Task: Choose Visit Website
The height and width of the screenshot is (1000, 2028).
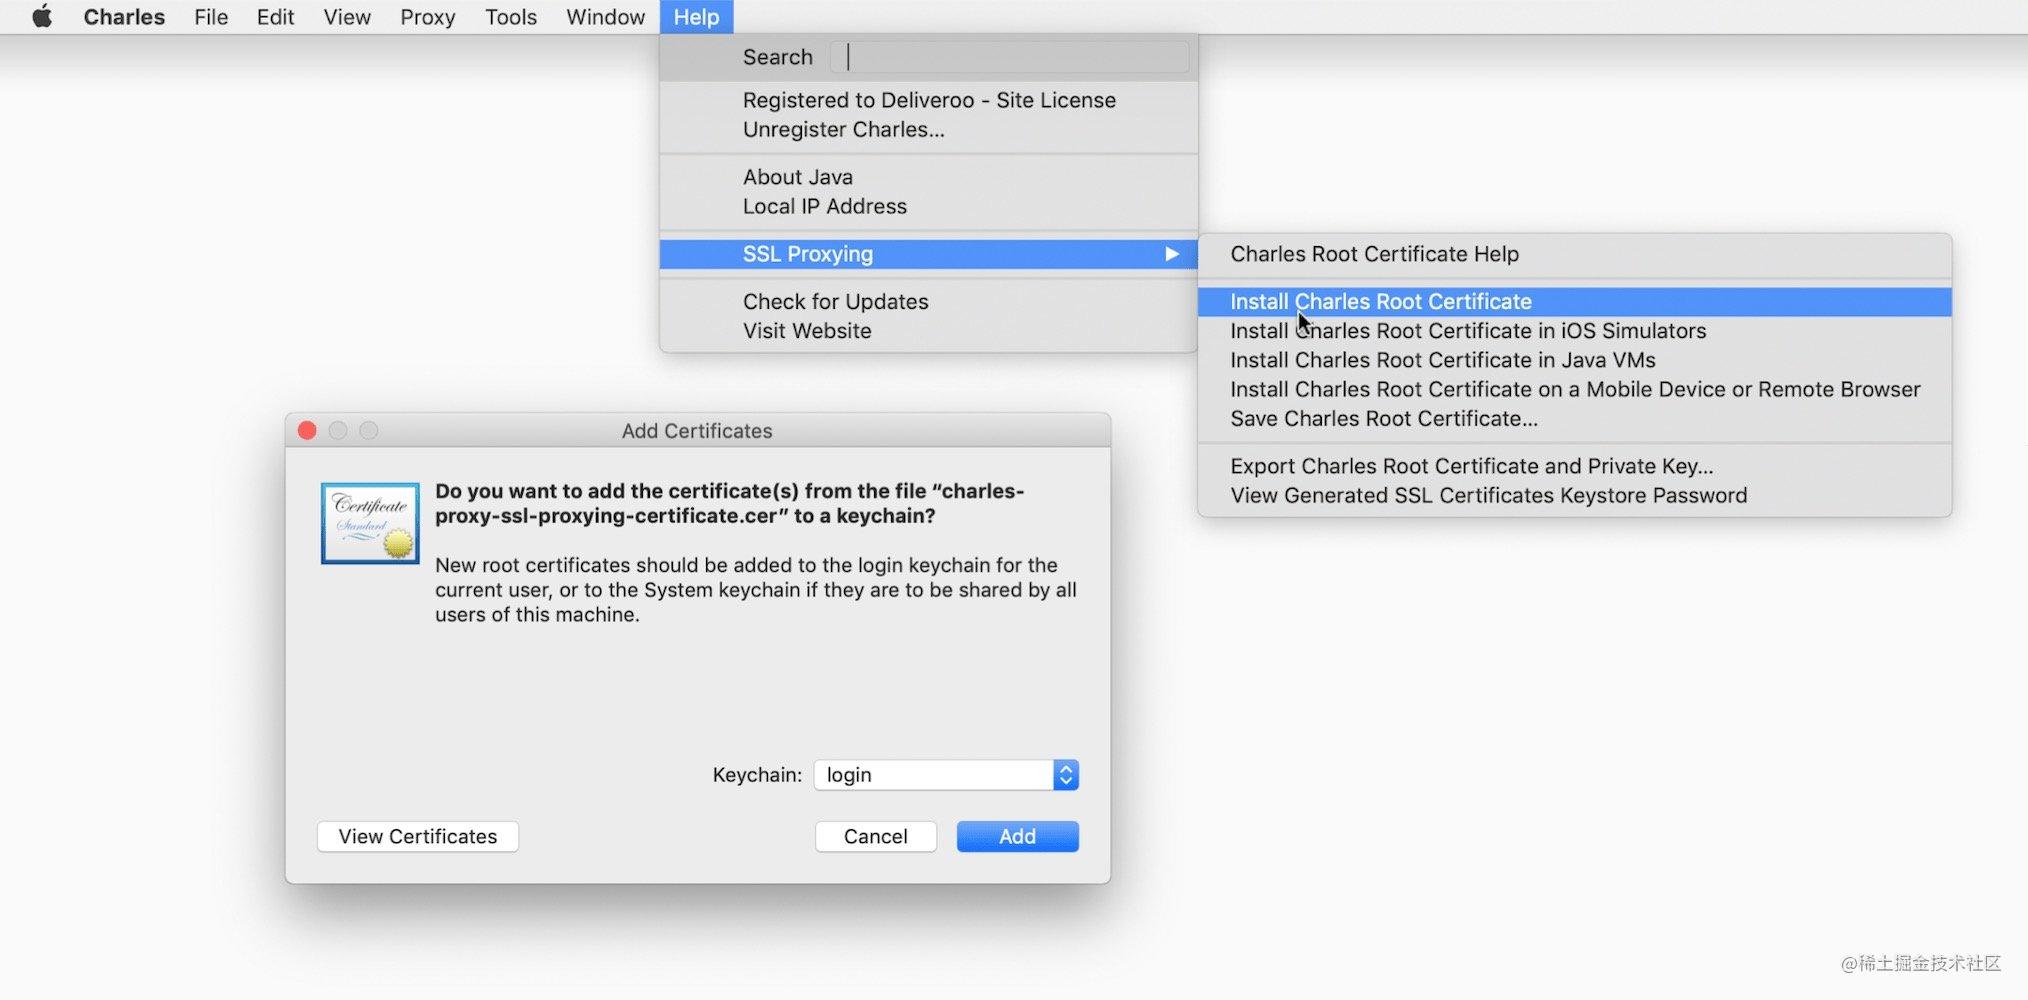Action: click(x=929, y=330)
